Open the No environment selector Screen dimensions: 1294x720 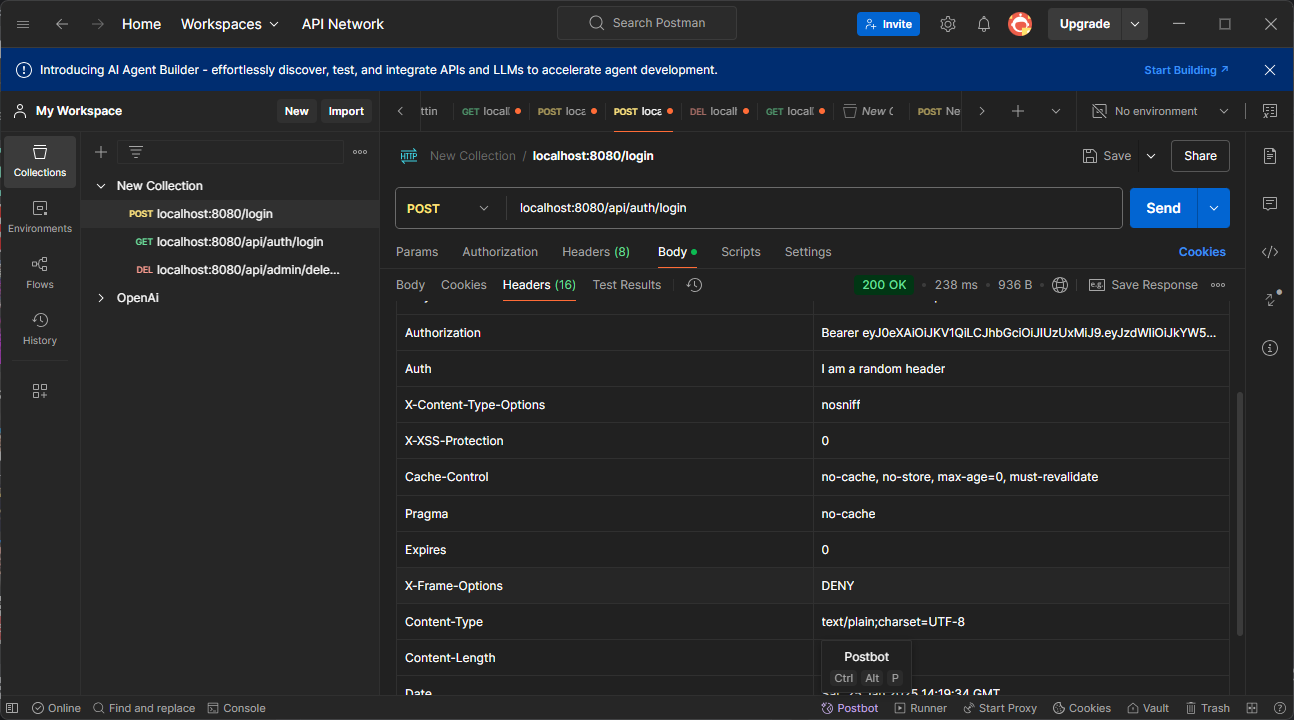1160,111
